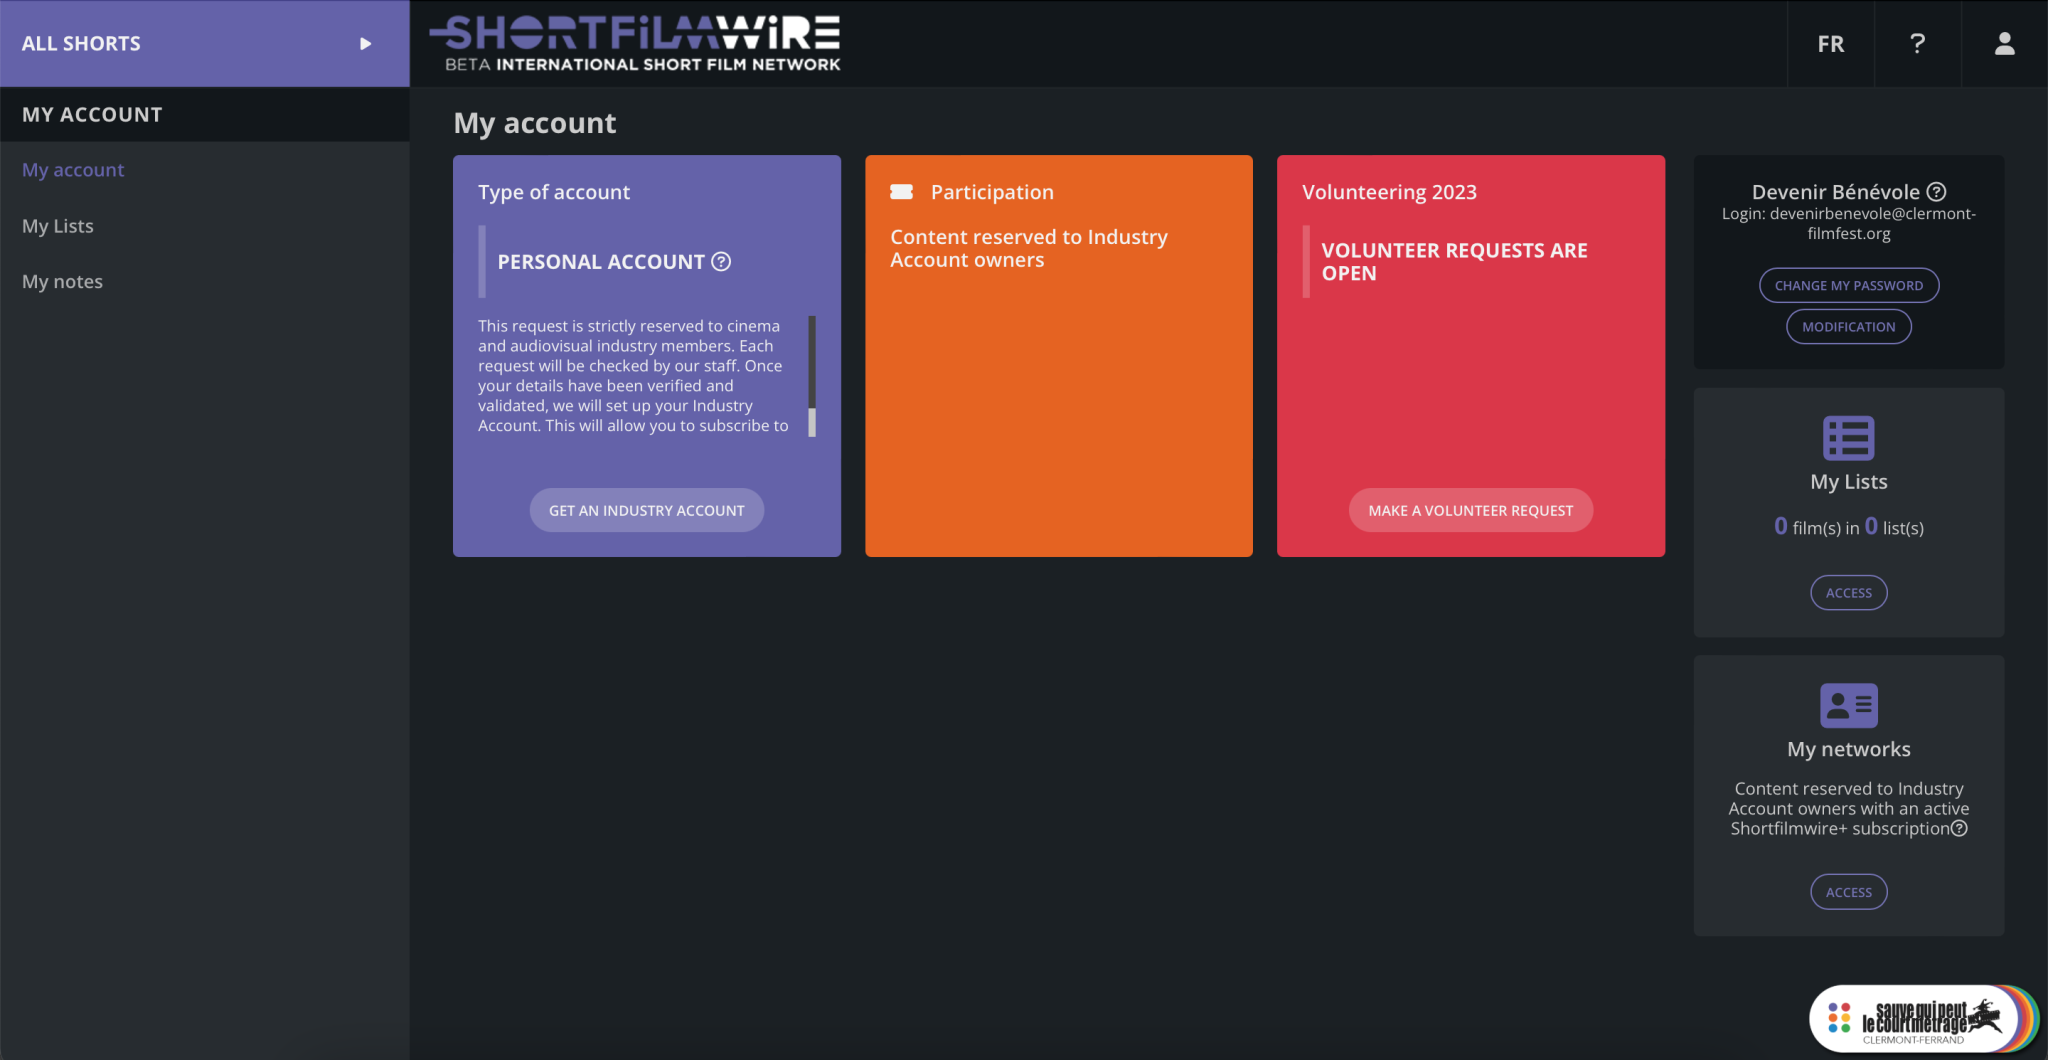Click Access button under My Lists

coord(1849,592)
